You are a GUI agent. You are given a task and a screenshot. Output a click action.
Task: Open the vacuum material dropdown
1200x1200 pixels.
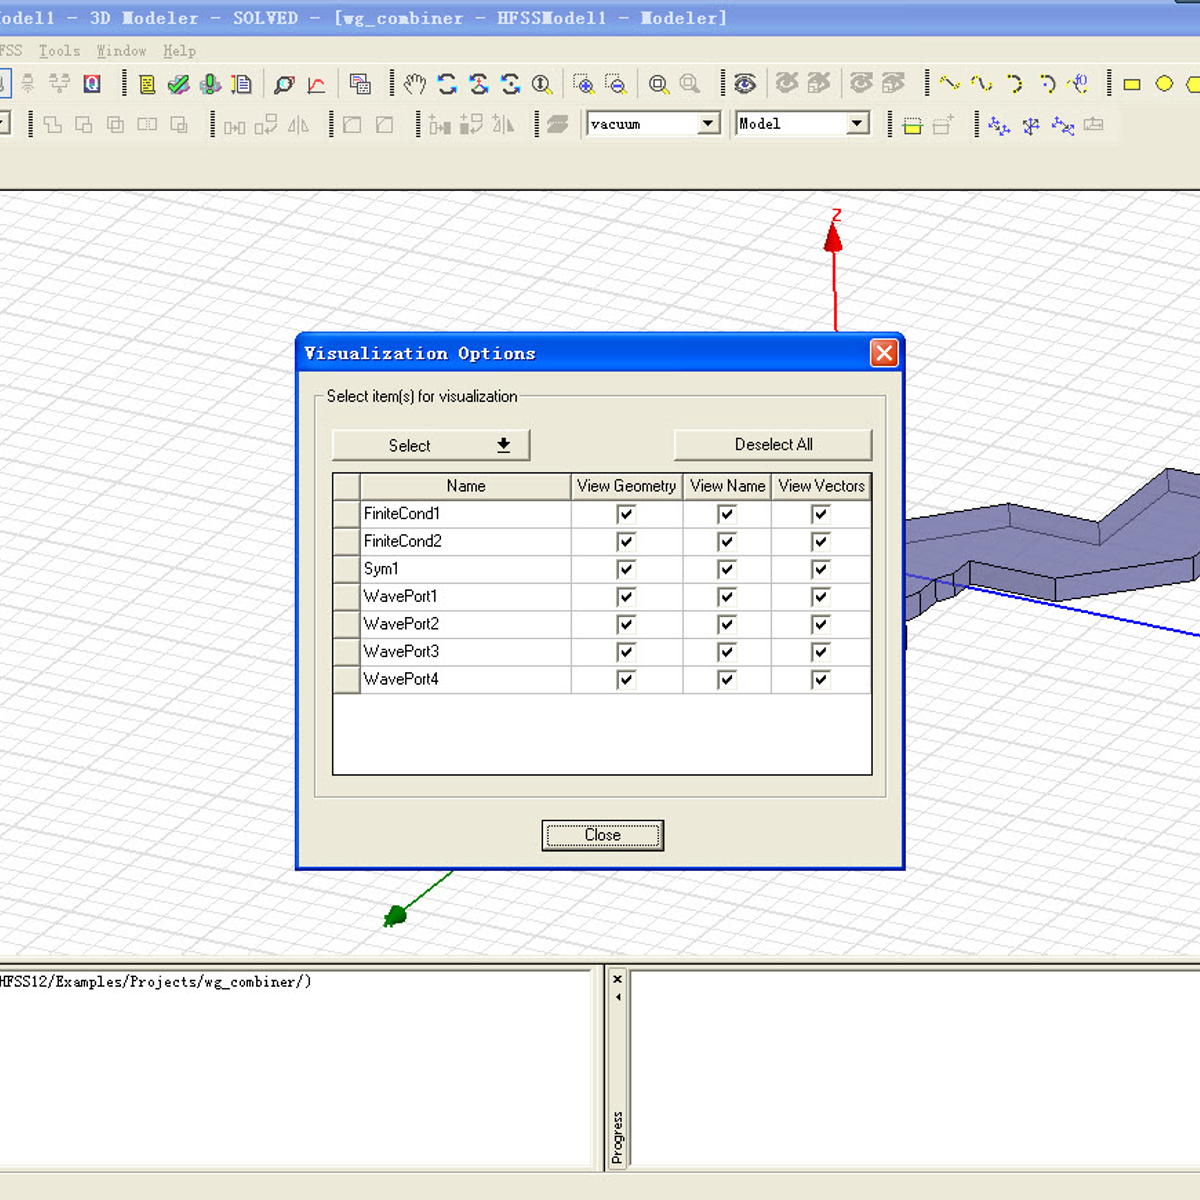point(708,124)
